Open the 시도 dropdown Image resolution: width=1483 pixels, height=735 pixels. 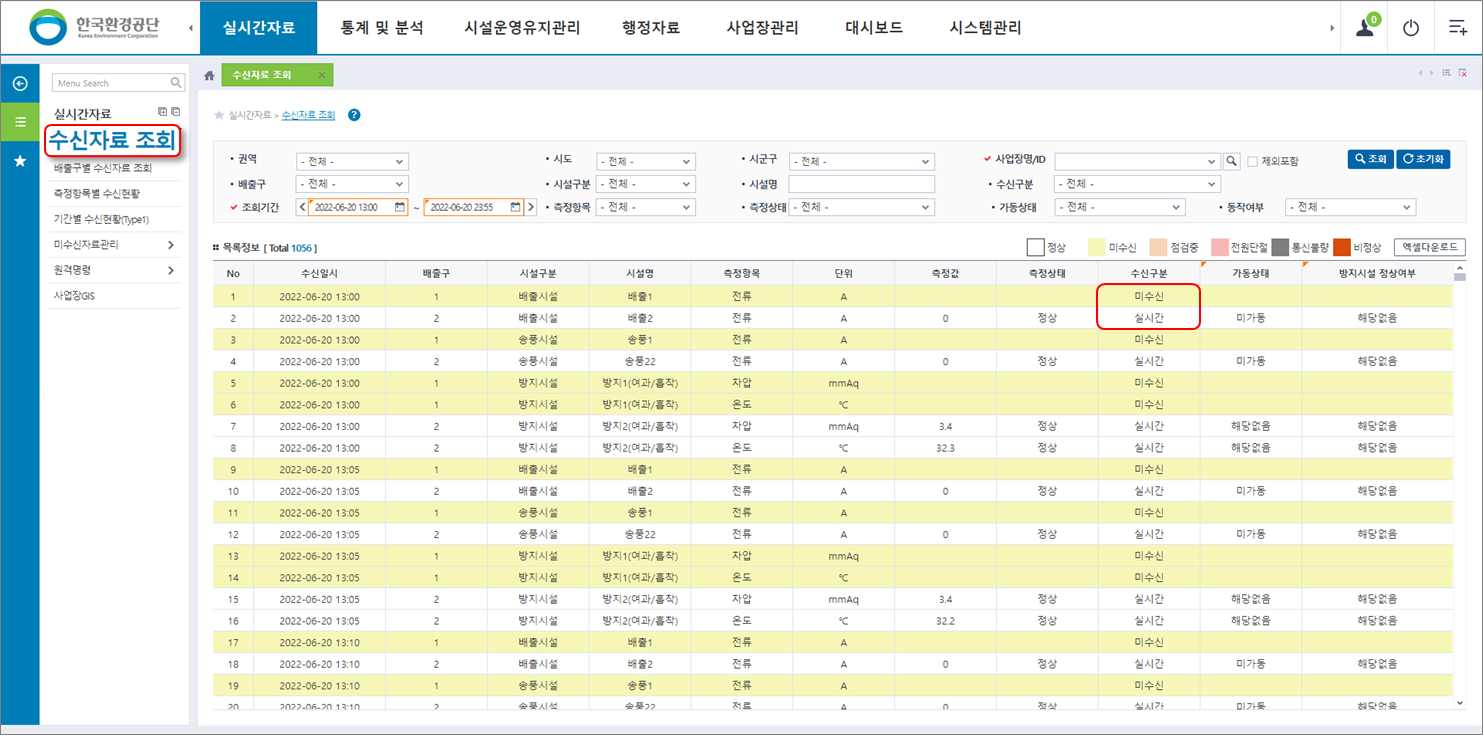click(645, 161)
